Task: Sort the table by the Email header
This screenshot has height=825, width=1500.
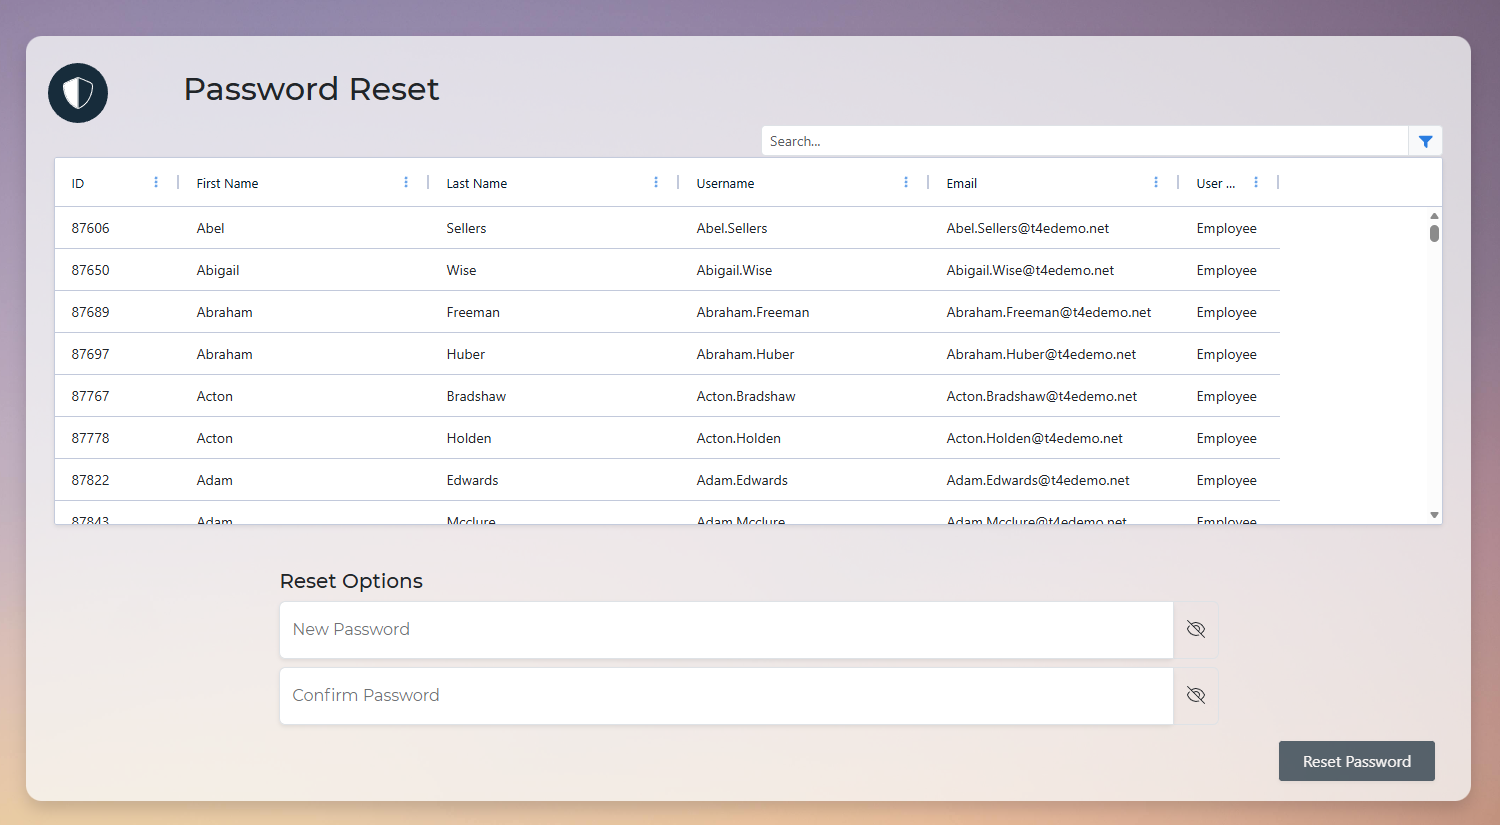Action: tap(961, 183)
